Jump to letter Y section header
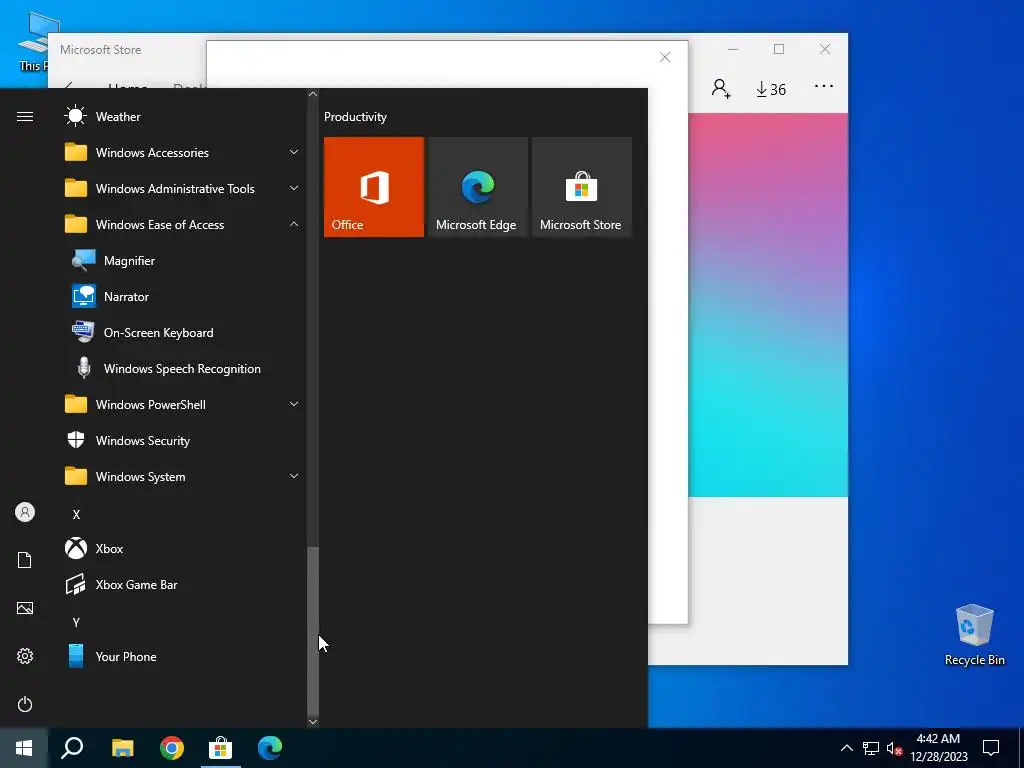 coord(76,622)
